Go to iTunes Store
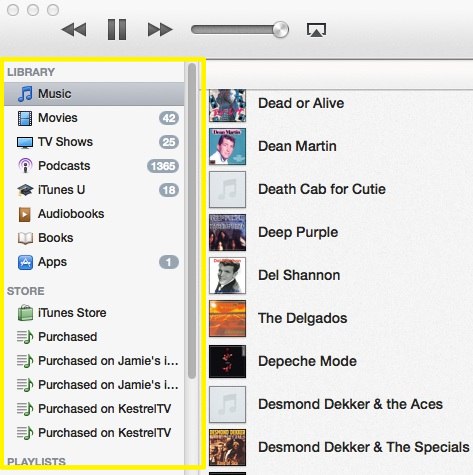The width and height of the screenshot is (473, 475). (x=94, y=313)
